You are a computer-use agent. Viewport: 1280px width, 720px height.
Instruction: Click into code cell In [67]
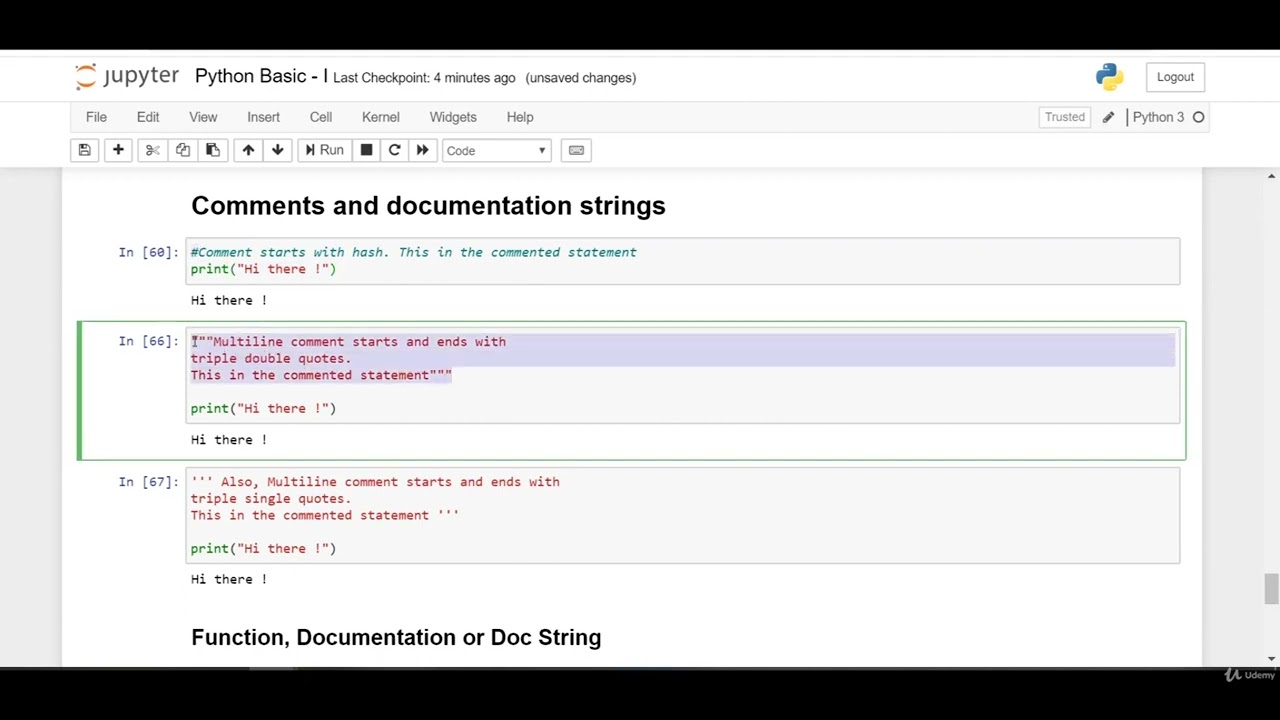click(683, 515)
